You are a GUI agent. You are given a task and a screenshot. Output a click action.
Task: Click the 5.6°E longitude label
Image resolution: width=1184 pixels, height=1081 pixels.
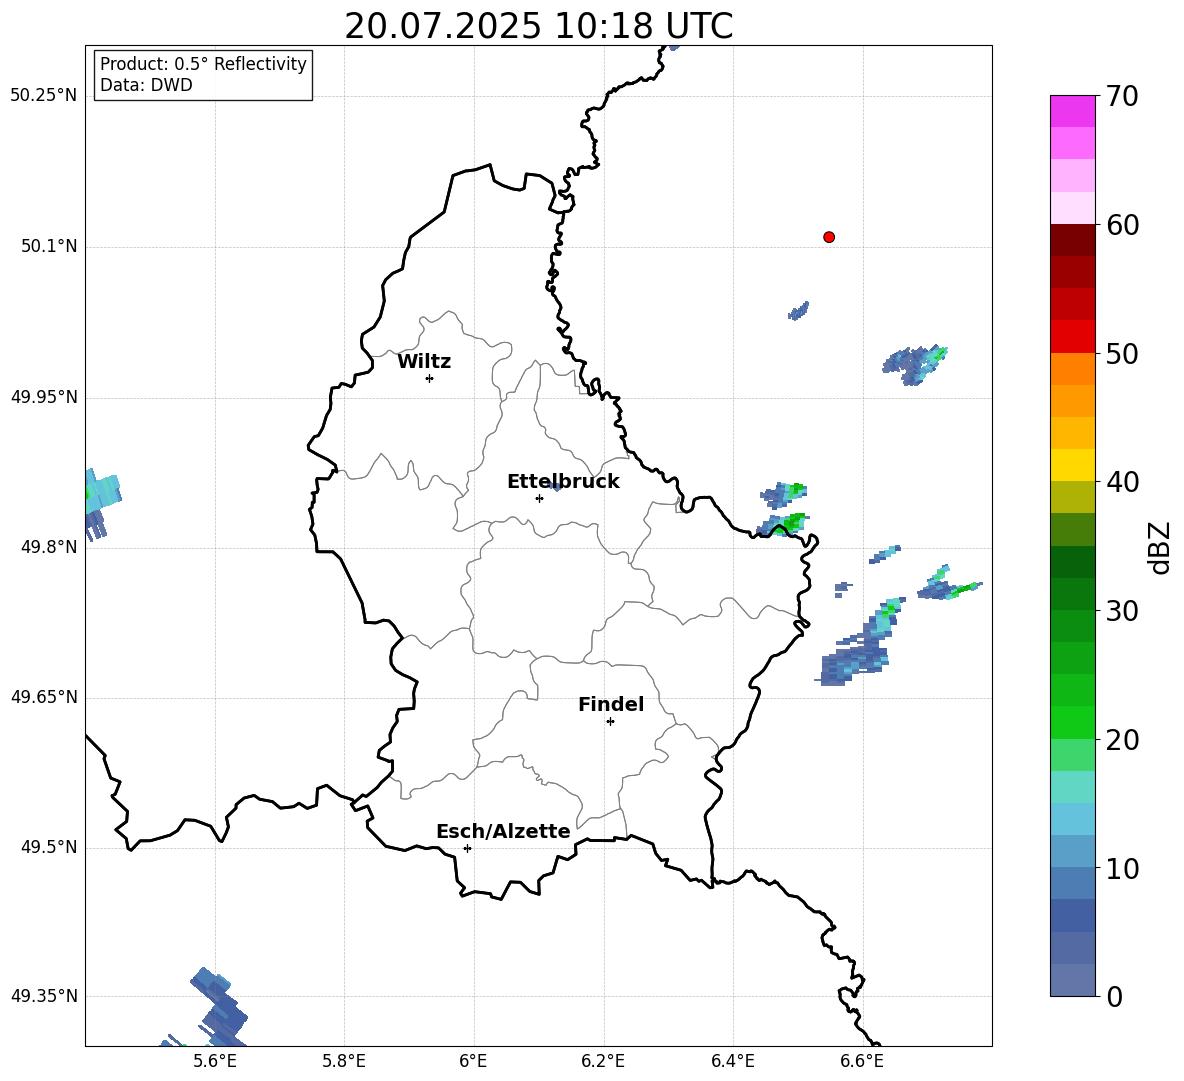pyautogui.click(x=215, y=1061)
